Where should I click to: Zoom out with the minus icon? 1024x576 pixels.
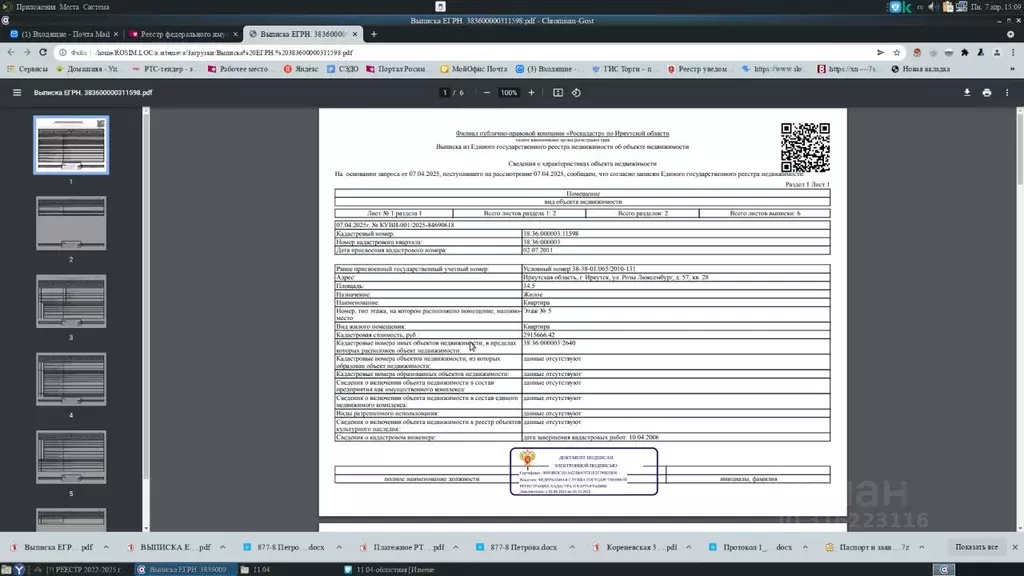[x=487, y=92]
